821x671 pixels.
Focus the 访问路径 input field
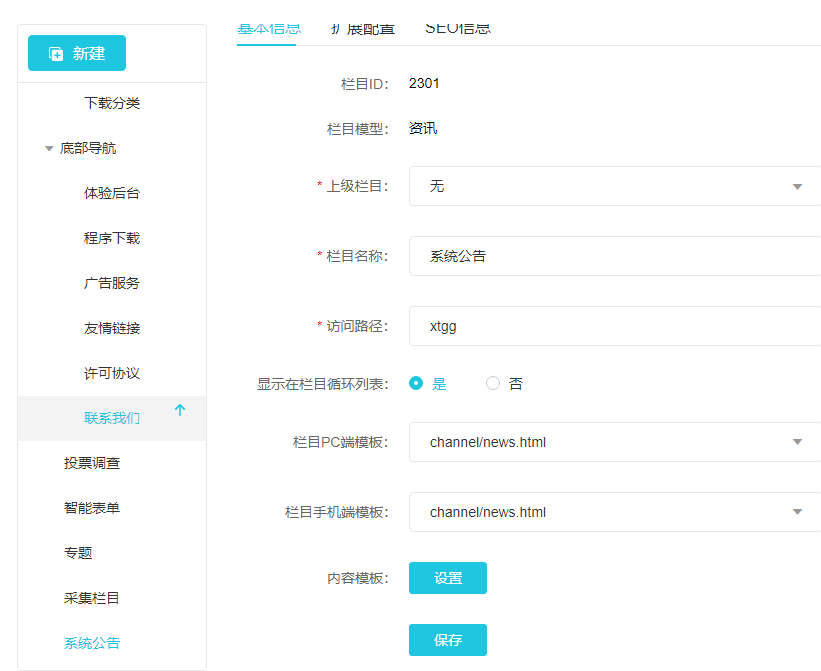coord(614,326)
